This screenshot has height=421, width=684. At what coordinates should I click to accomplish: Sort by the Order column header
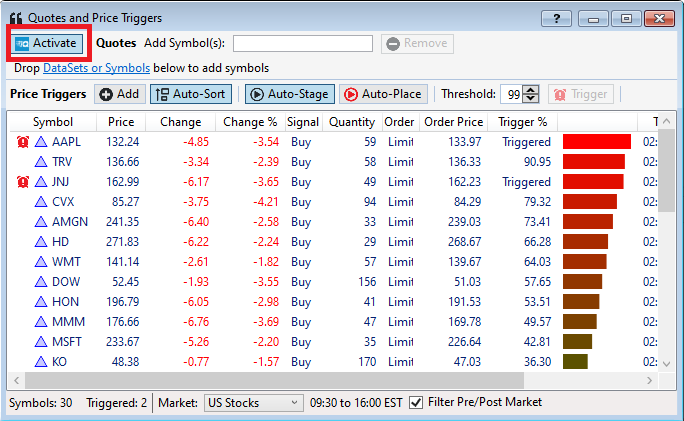point(399,122)
